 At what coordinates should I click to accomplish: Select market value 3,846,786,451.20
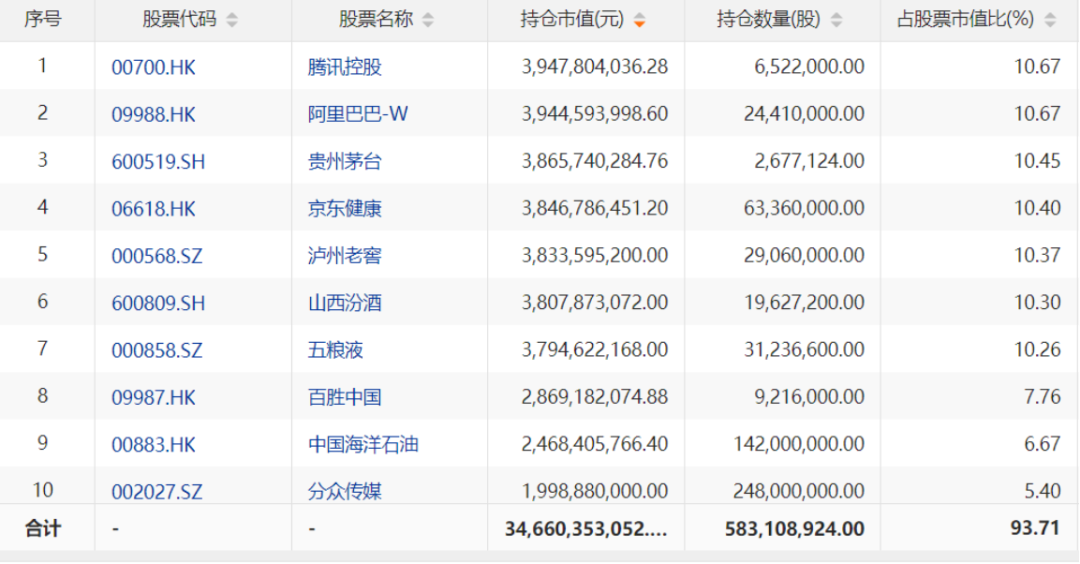(x=594, y=208)
